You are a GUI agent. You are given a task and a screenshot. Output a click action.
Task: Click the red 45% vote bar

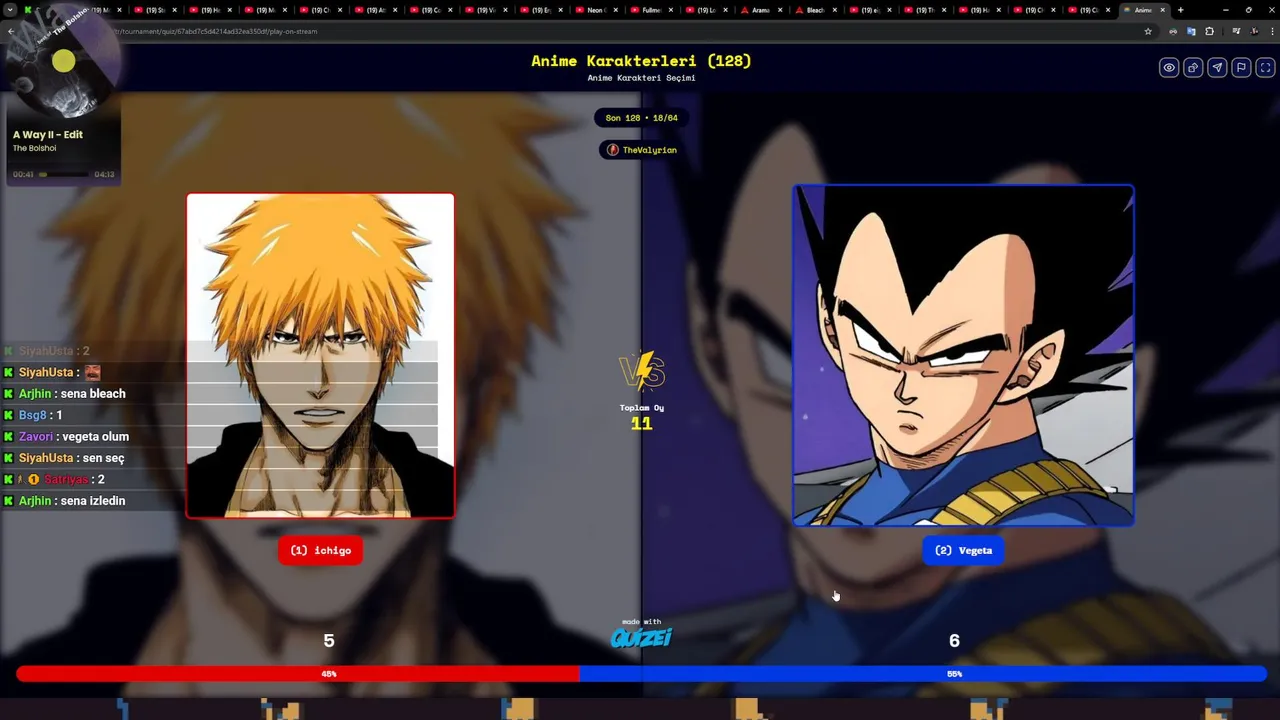pyautogui.click(x=298, y=674)
